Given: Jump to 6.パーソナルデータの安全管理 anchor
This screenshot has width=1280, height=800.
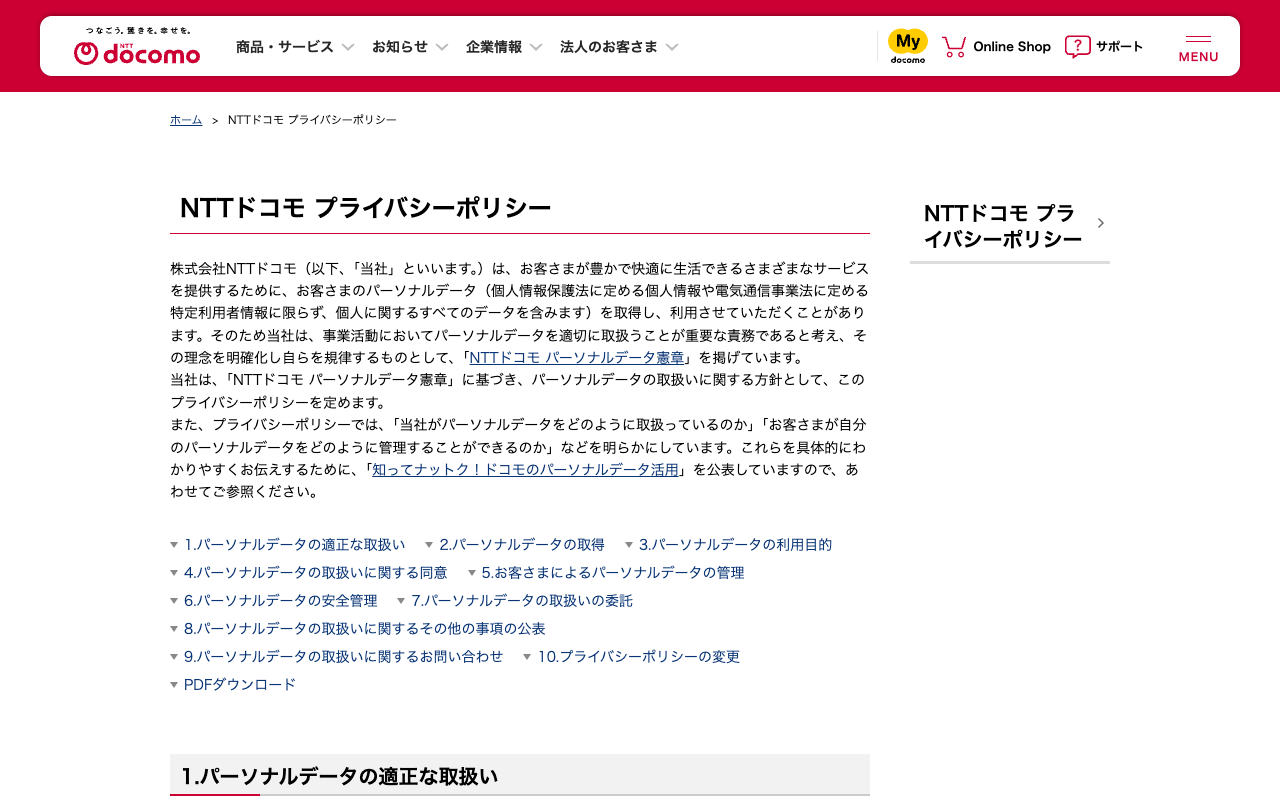Looking at the screenshot, I should click(274, 601).
